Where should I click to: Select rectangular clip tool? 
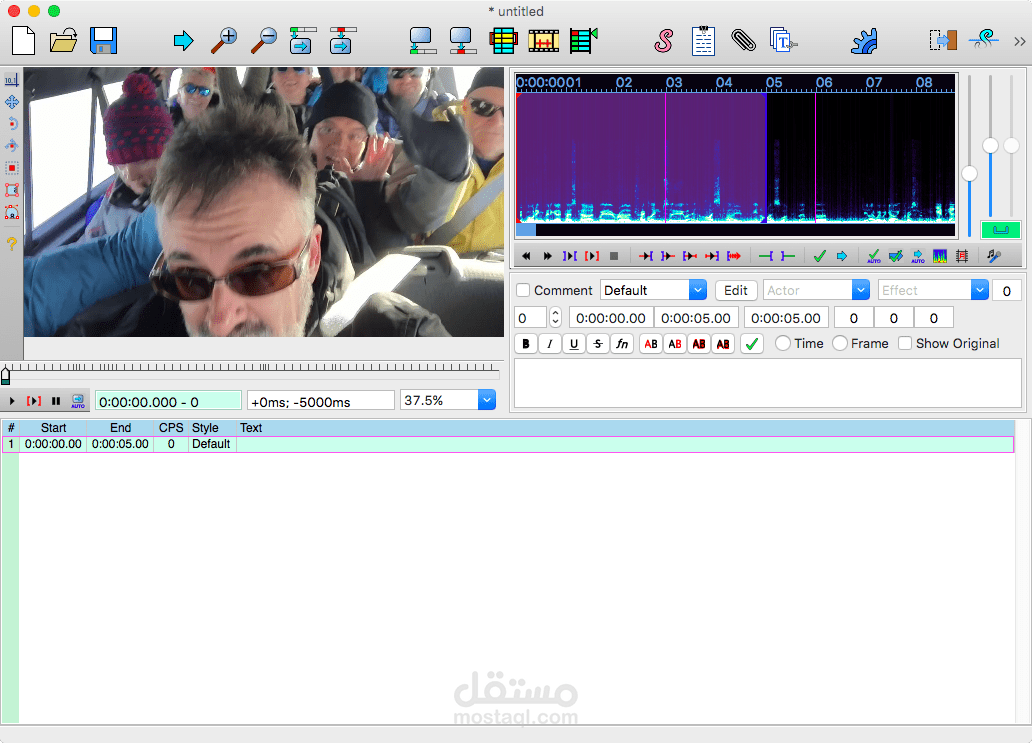(12, 190)
